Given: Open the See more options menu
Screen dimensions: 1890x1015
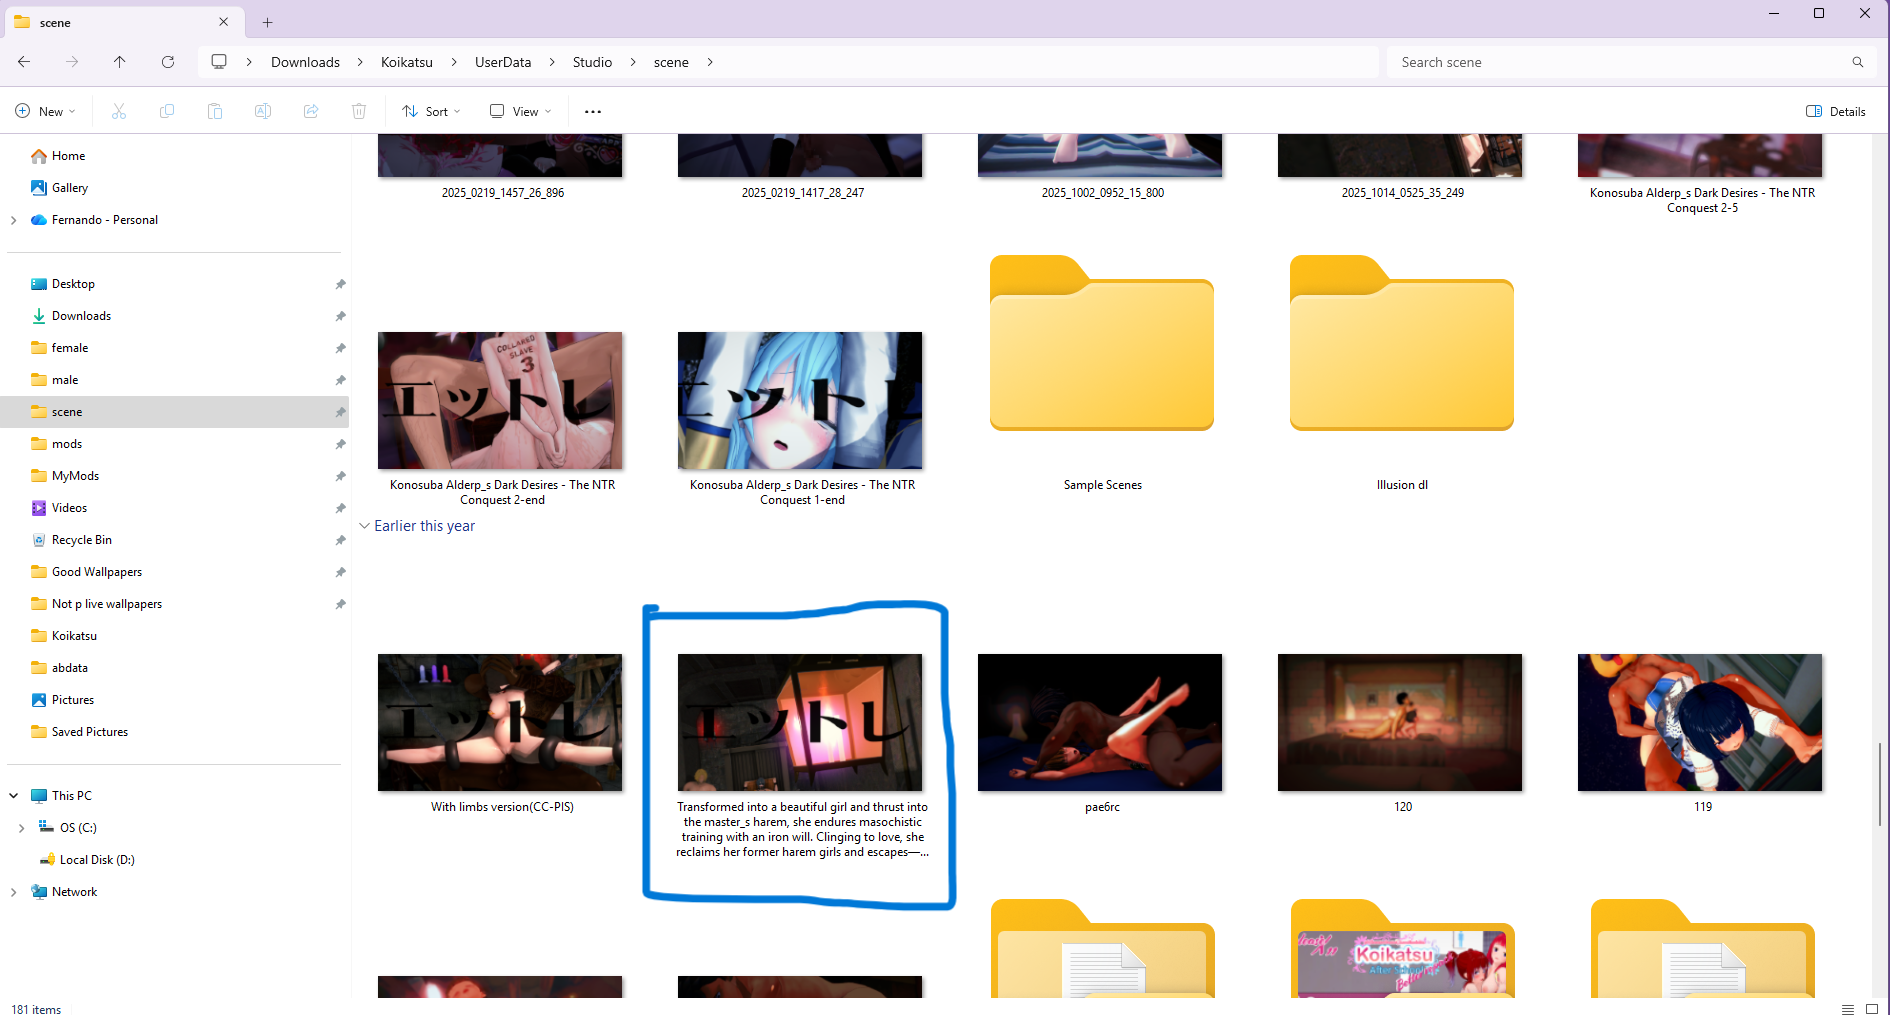Looking at the screenshot, I should pos(593,111).
